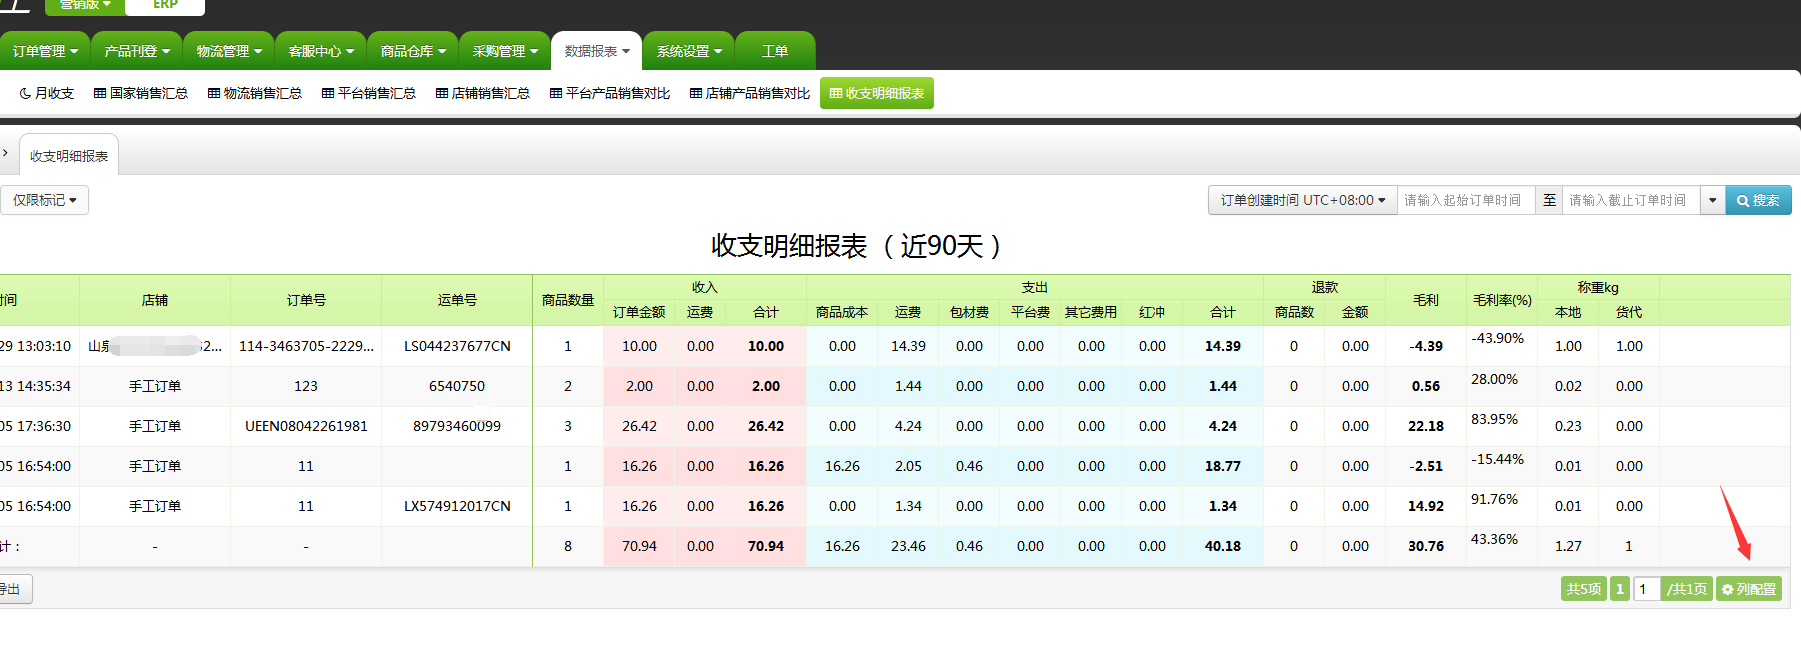1801x655 pixels.
Task: Click the 其它费用 column header
Action: coord(1091,313)
